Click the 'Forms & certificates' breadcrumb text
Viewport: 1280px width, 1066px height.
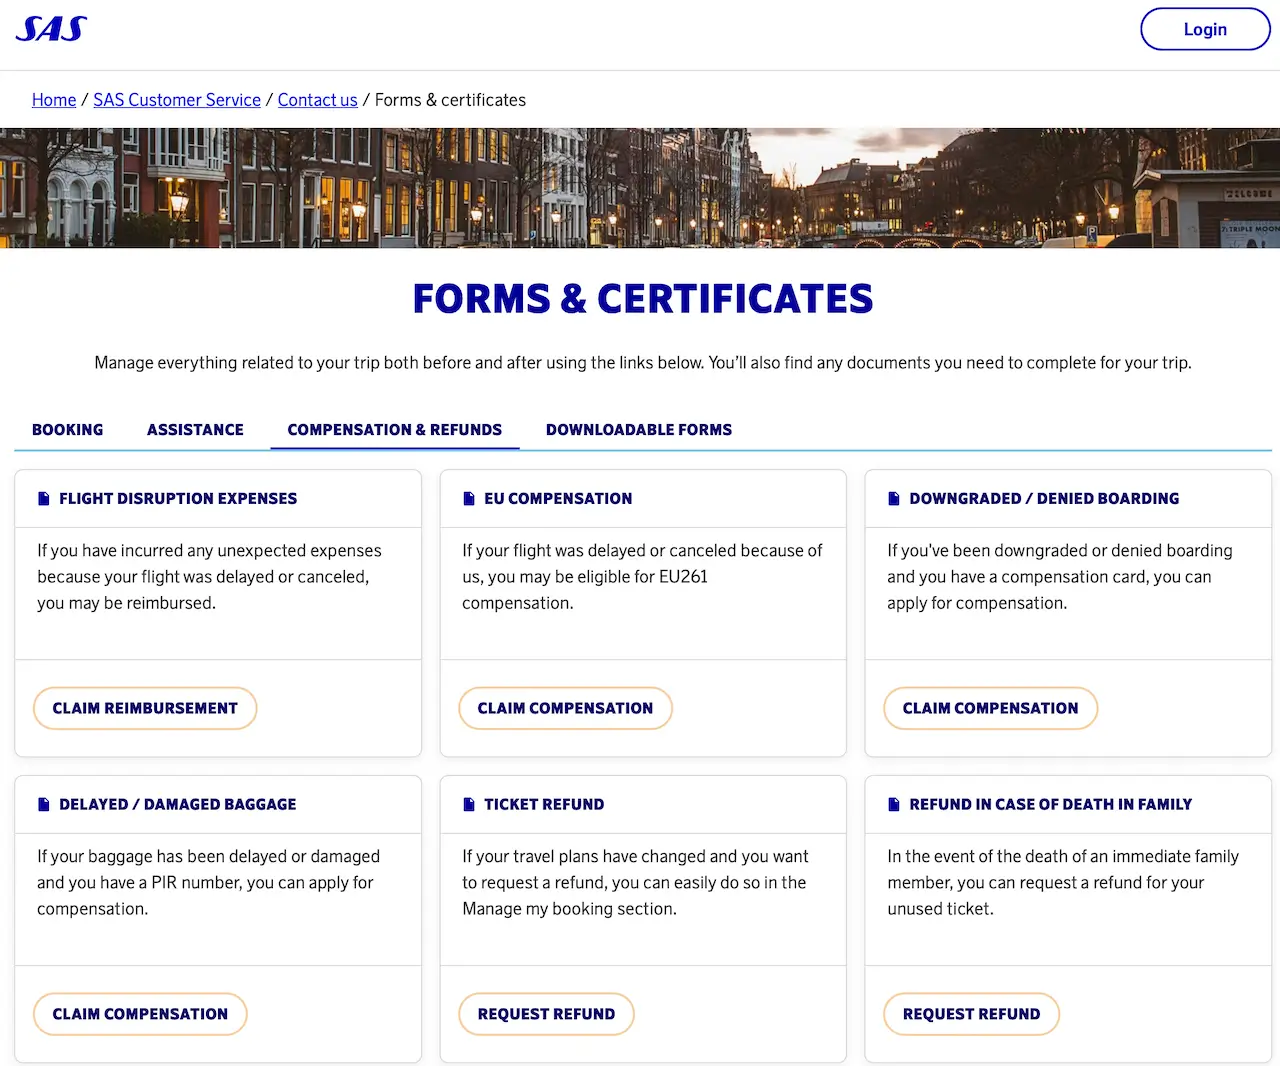point(450,100)
